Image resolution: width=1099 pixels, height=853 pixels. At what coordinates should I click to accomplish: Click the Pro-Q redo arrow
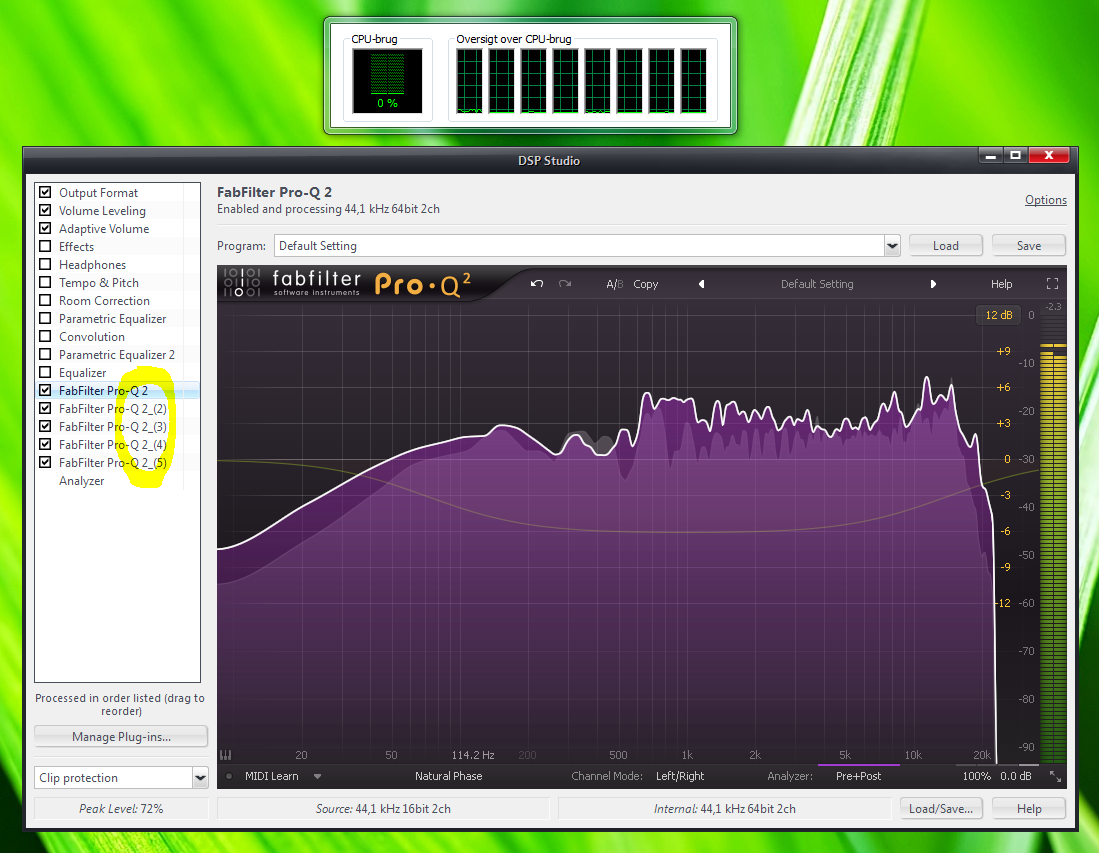coord(565,284)
